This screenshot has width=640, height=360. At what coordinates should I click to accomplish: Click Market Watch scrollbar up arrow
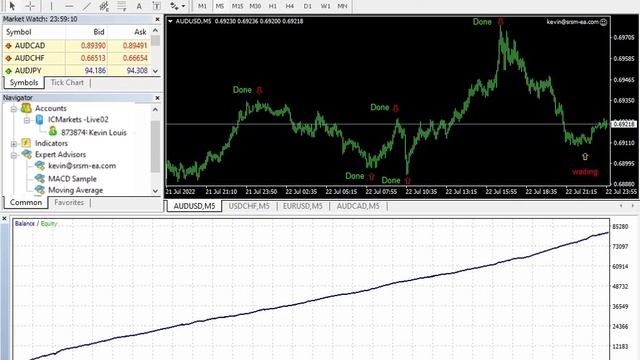tap(156, 31)
